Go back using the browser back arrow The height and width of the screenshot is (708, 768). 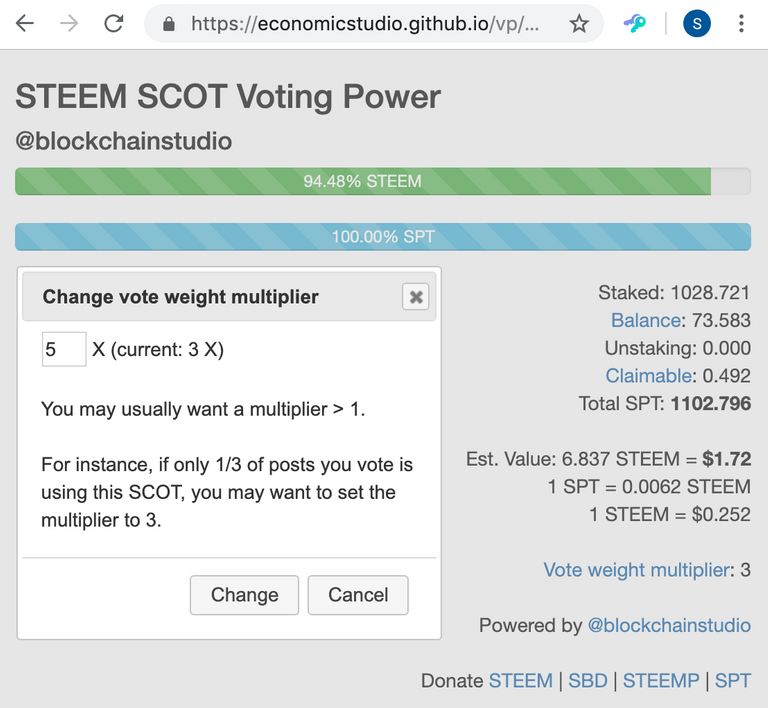pos(24,23)
